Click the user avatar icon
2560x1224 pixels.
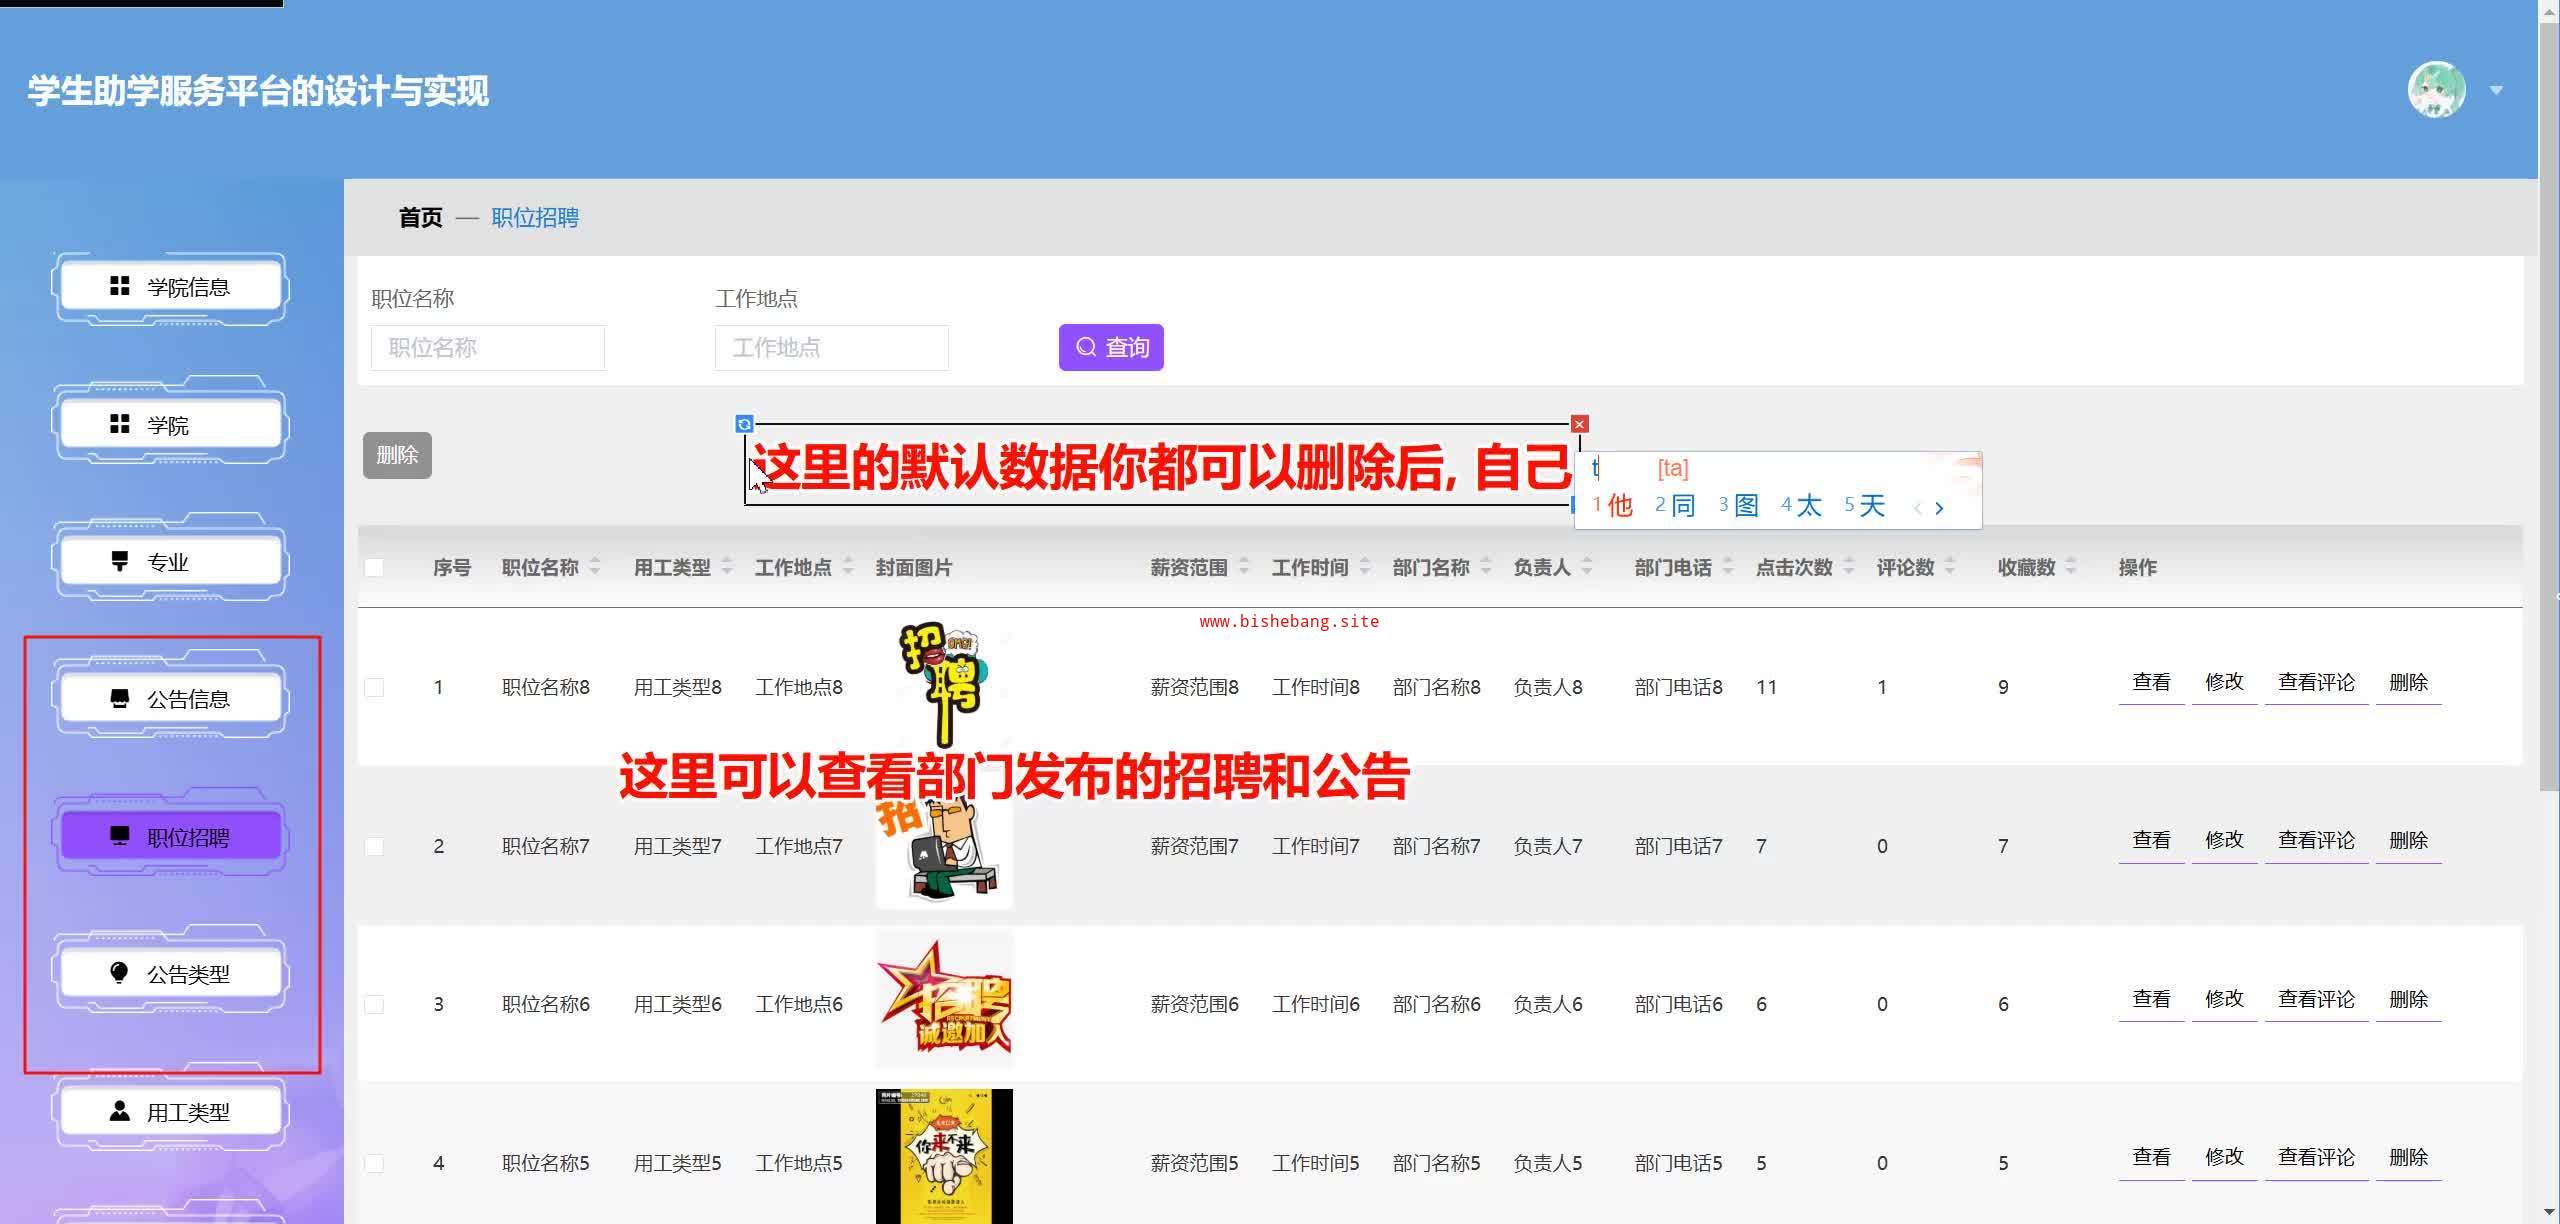[2436, 90]
